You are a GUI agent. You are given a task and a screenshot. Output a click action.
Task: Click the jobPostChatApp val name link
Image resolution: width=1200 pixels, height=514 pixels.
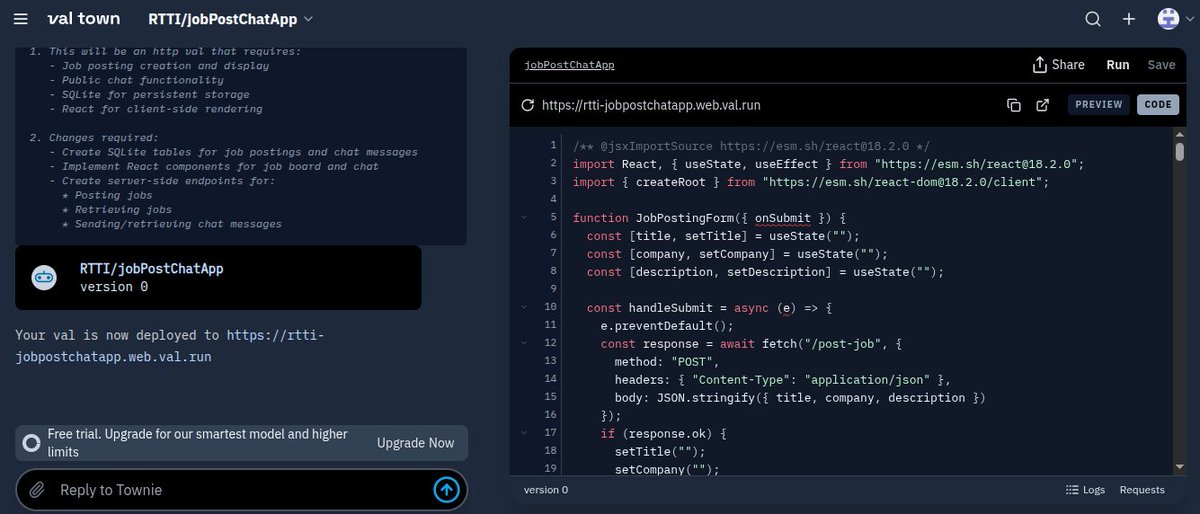click(x=569, y=65)
